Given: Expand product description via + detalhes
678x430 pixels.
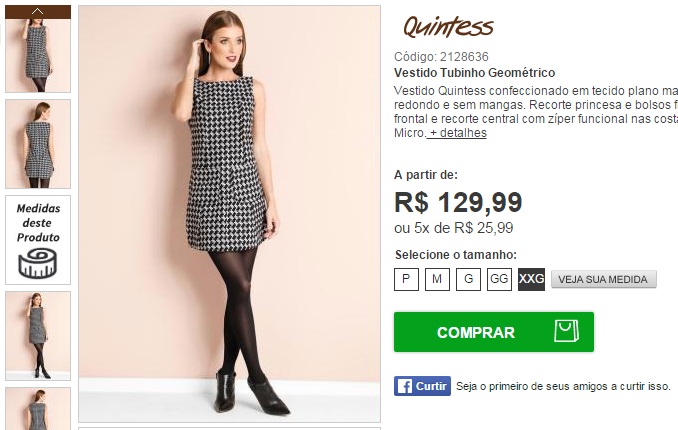Looking at the screenshot, I should point(457,133).
